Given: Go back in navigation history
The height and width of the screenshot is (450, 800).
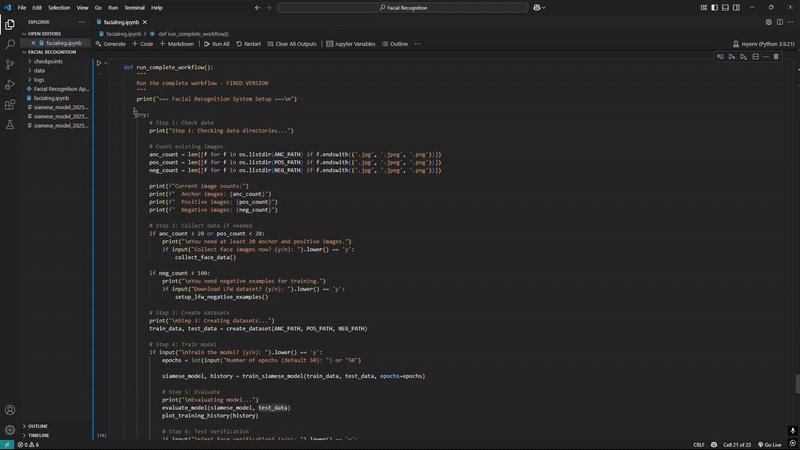Looking at the screenshot, I should (257, 8).
